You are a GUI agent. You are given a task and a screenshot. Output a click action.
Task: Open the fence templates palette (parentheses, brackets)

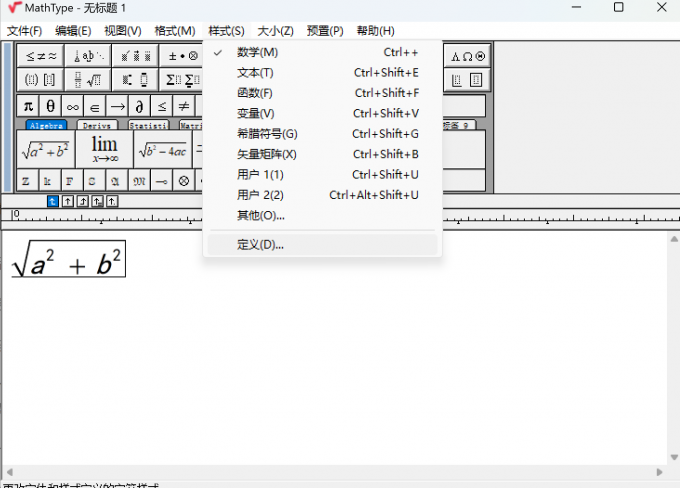point(41,80)
